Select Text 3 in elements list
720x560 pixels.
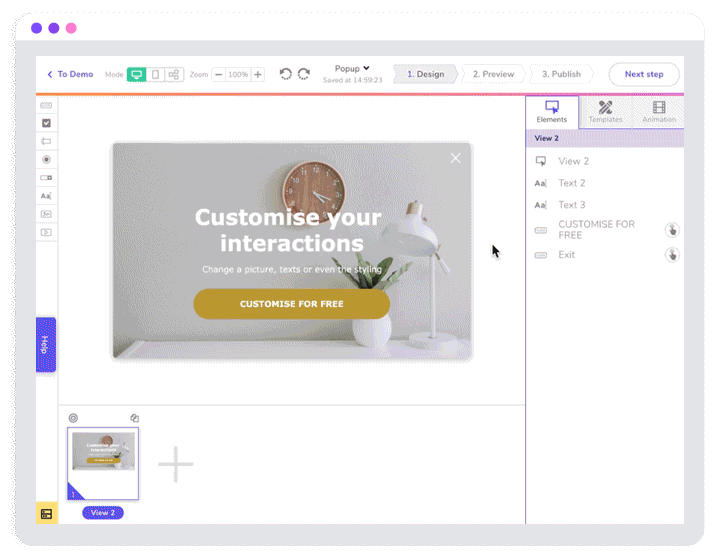coord(604,205)
